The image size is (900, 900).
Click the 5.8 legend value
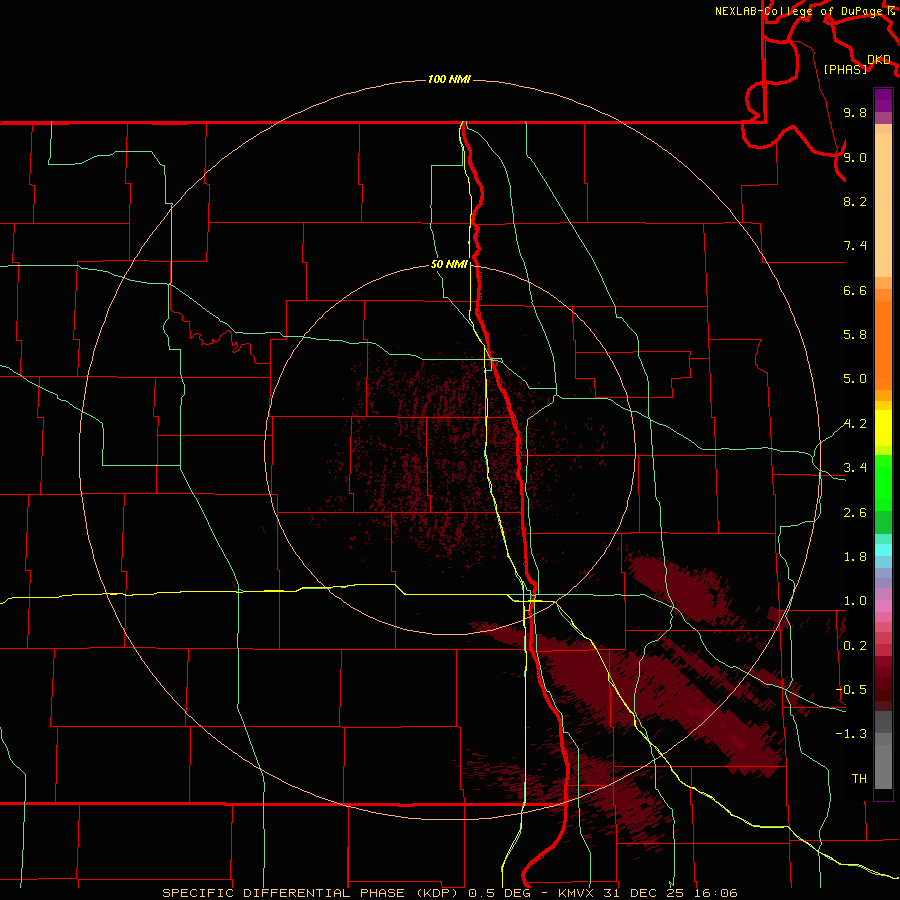(855, 335)
